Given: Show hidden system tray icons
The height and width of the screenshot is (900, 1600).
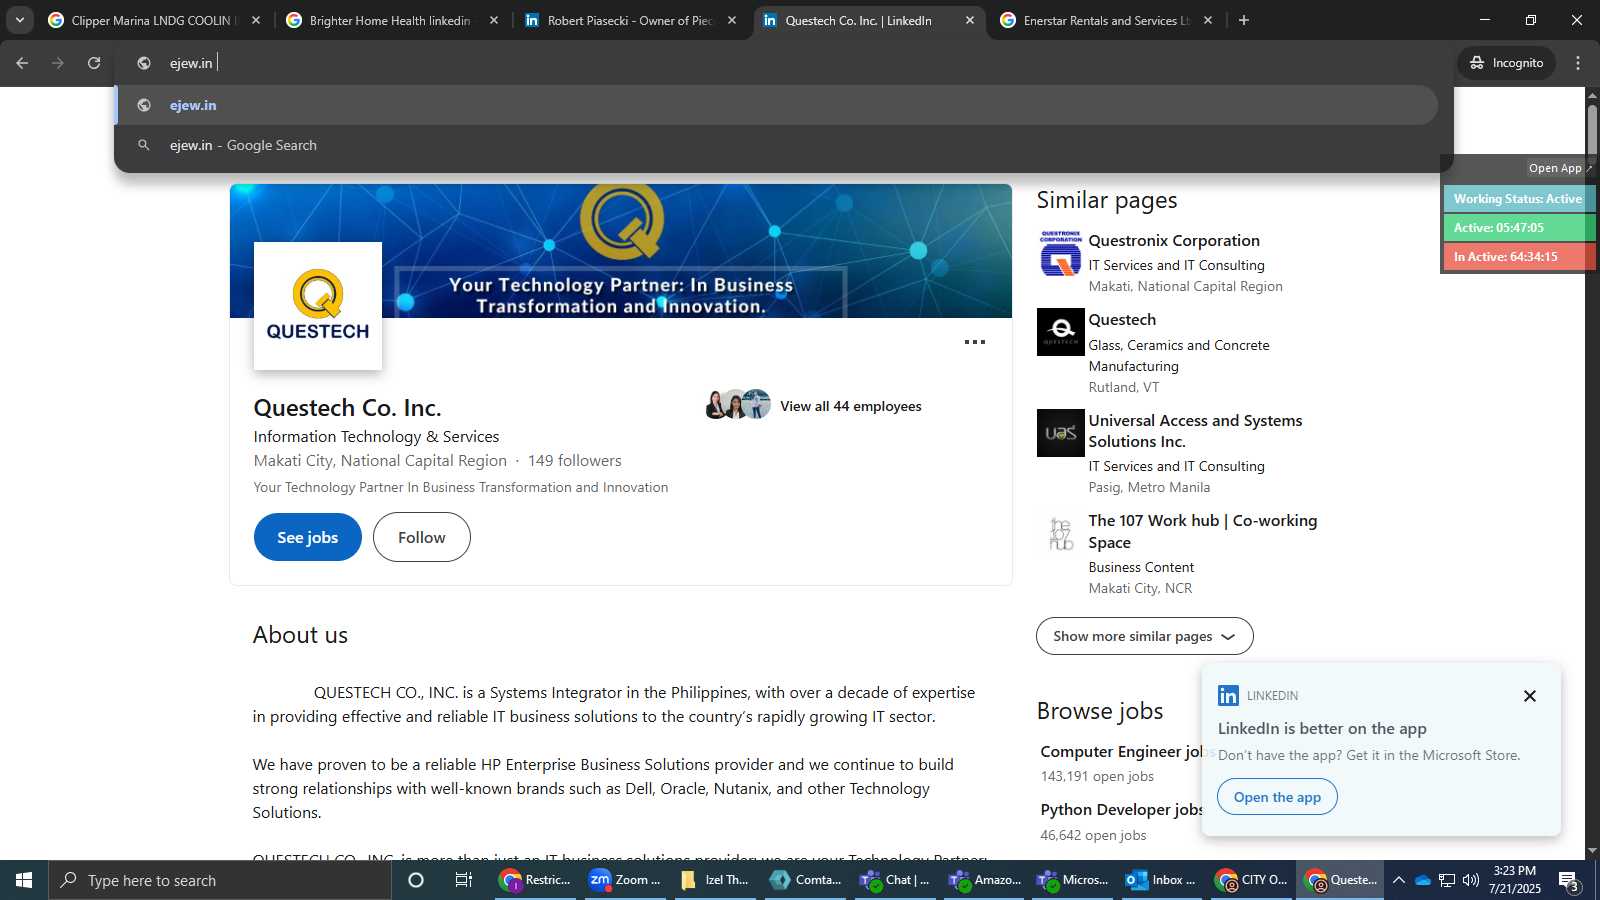Looking at the screenshot, I should point(1399,880).
